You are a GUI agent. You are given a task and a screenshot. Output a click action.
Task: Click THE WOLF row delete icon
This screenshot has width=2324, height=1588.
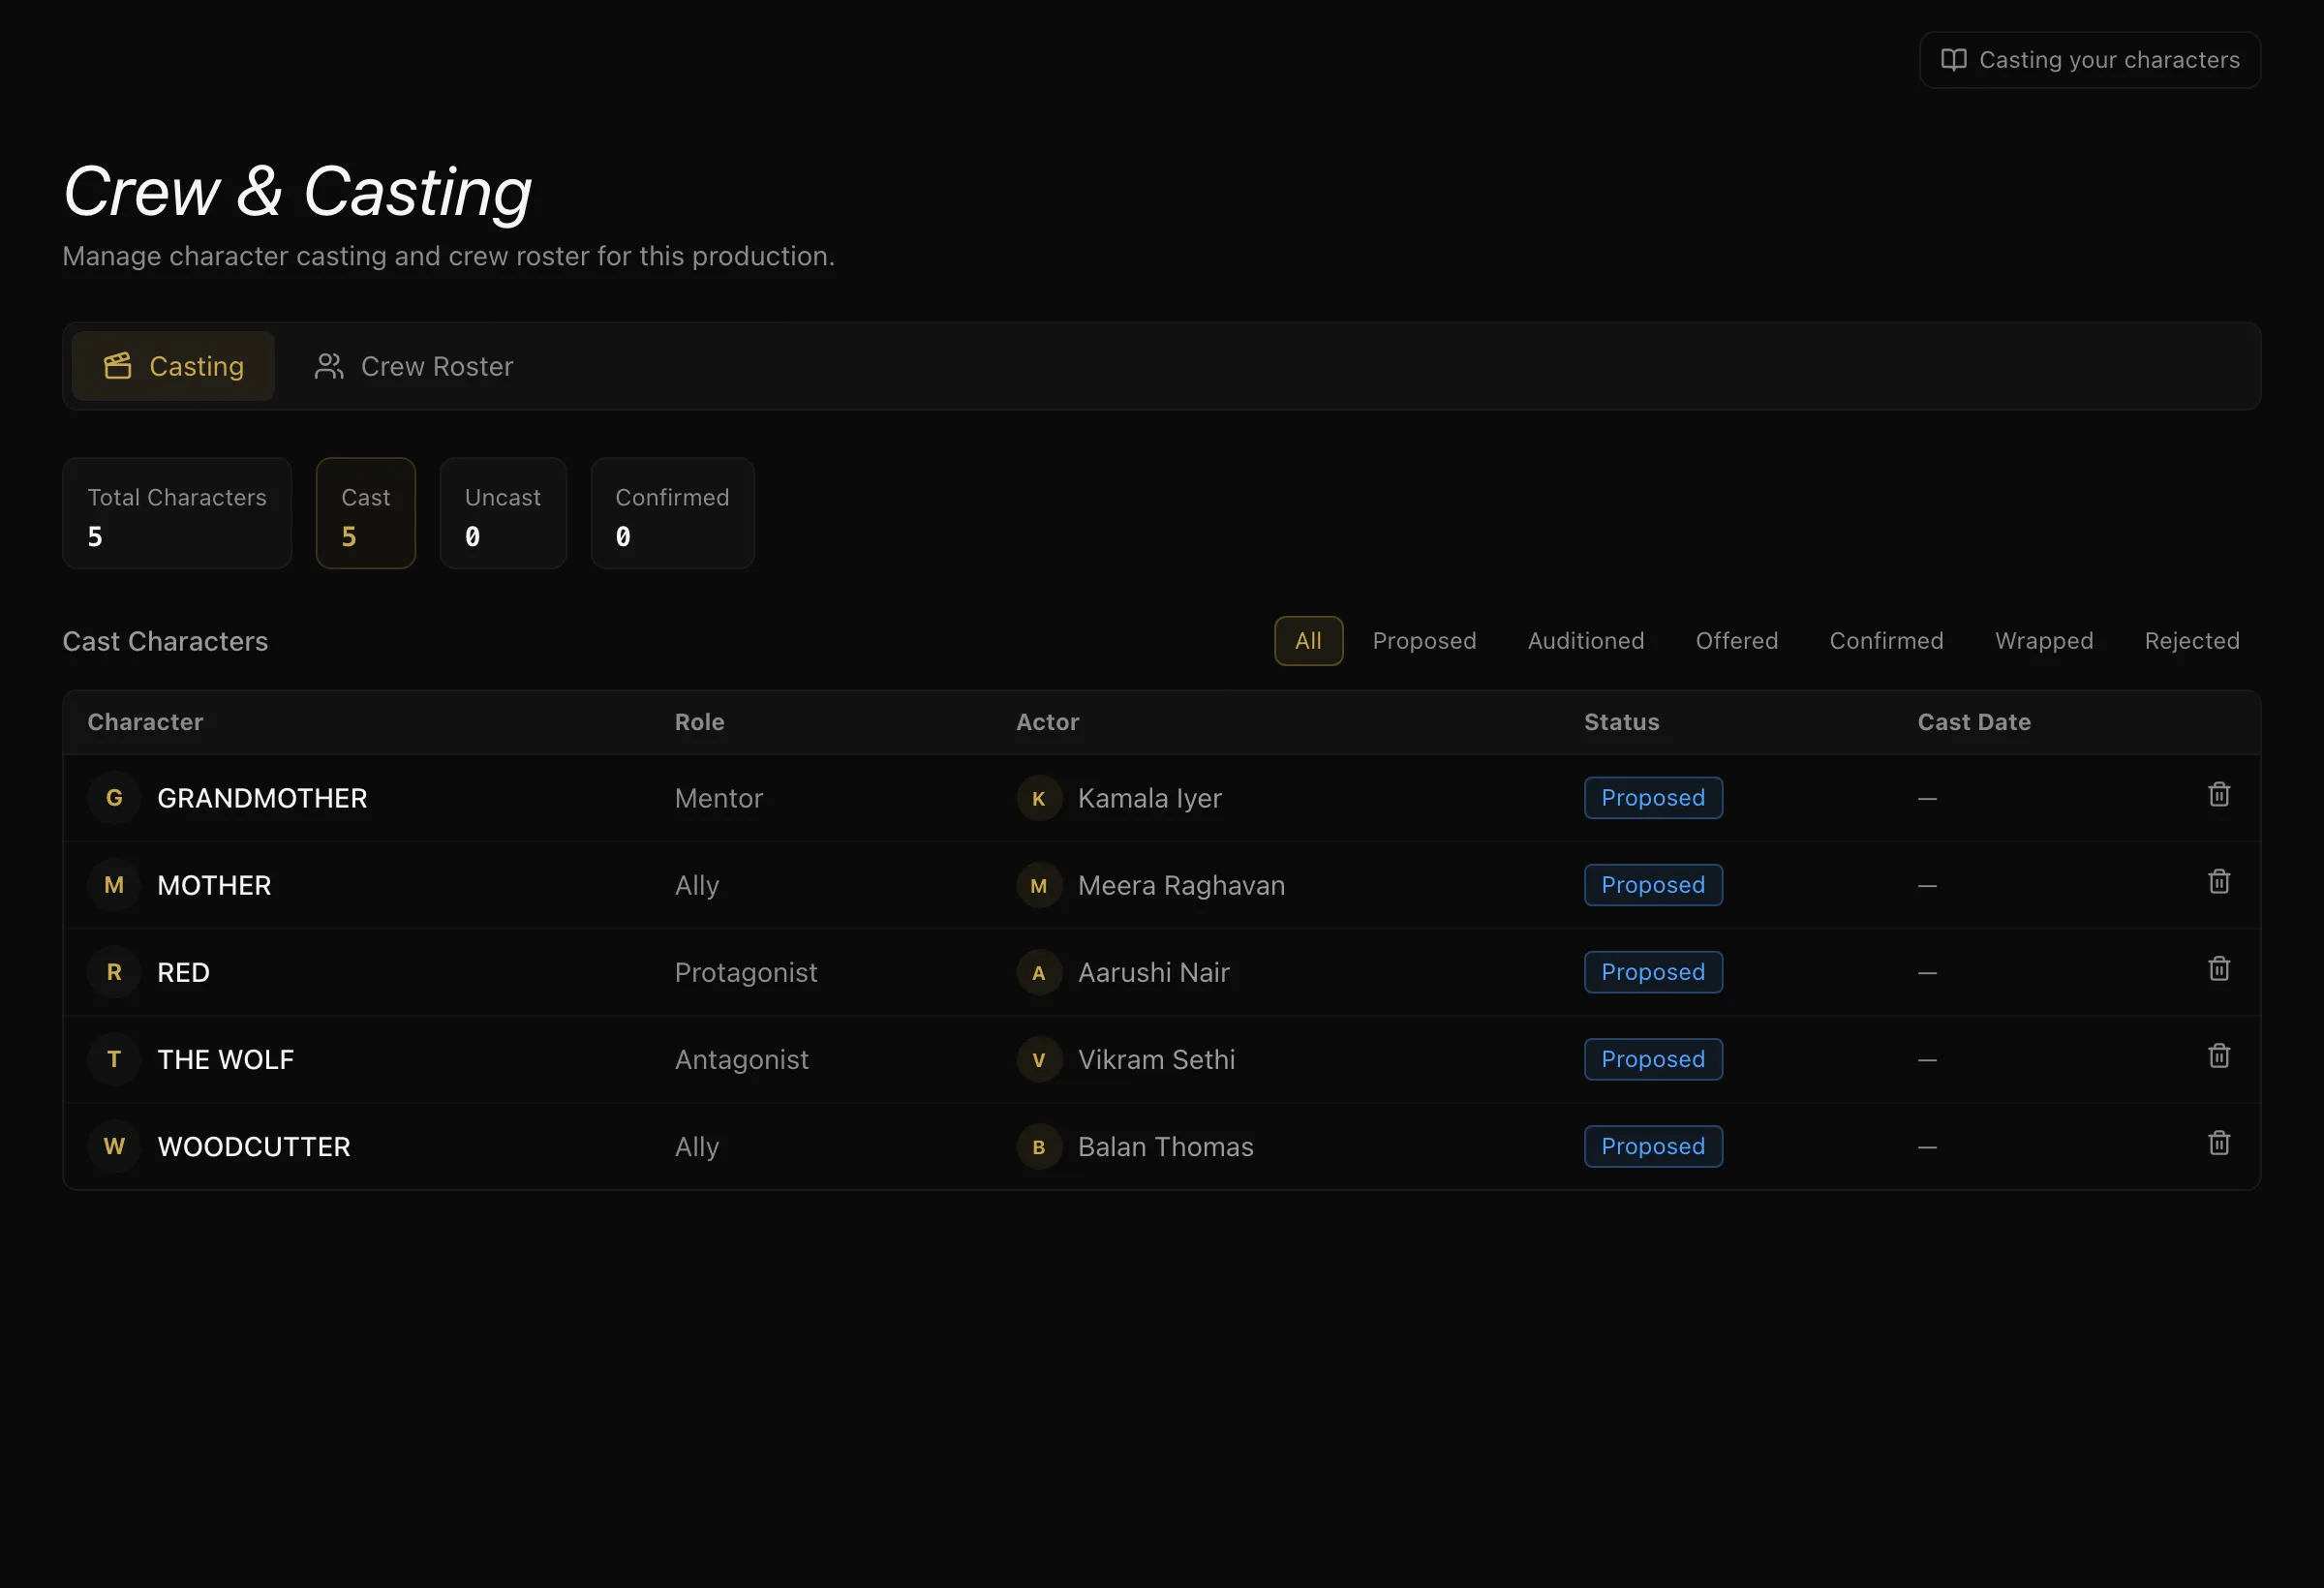click(2218, 1056)
